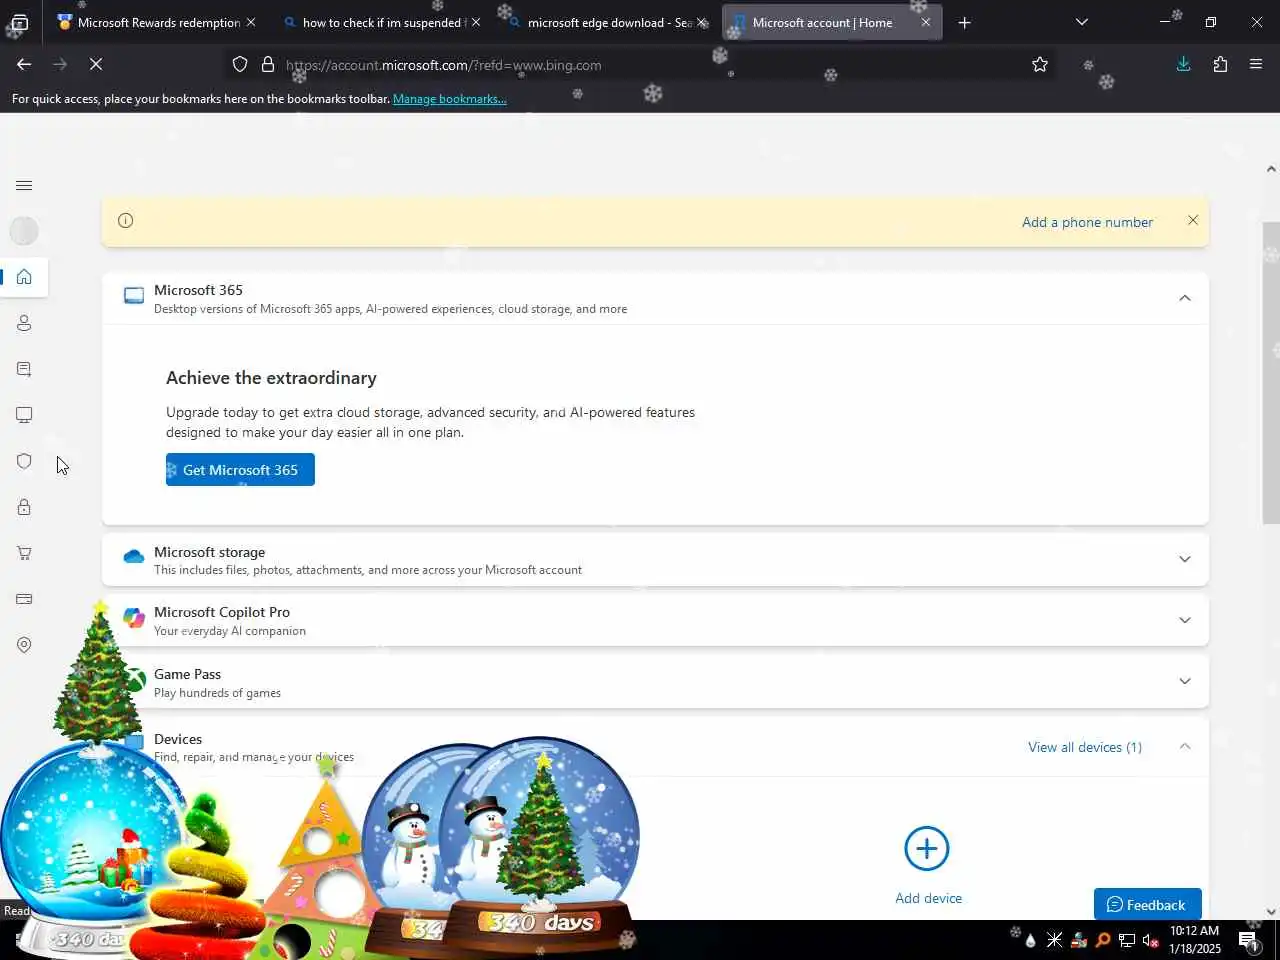Close the Microsoft Rewards redemption tab
The width and height of the screenshot is (1280, 960).
point(251,22)
